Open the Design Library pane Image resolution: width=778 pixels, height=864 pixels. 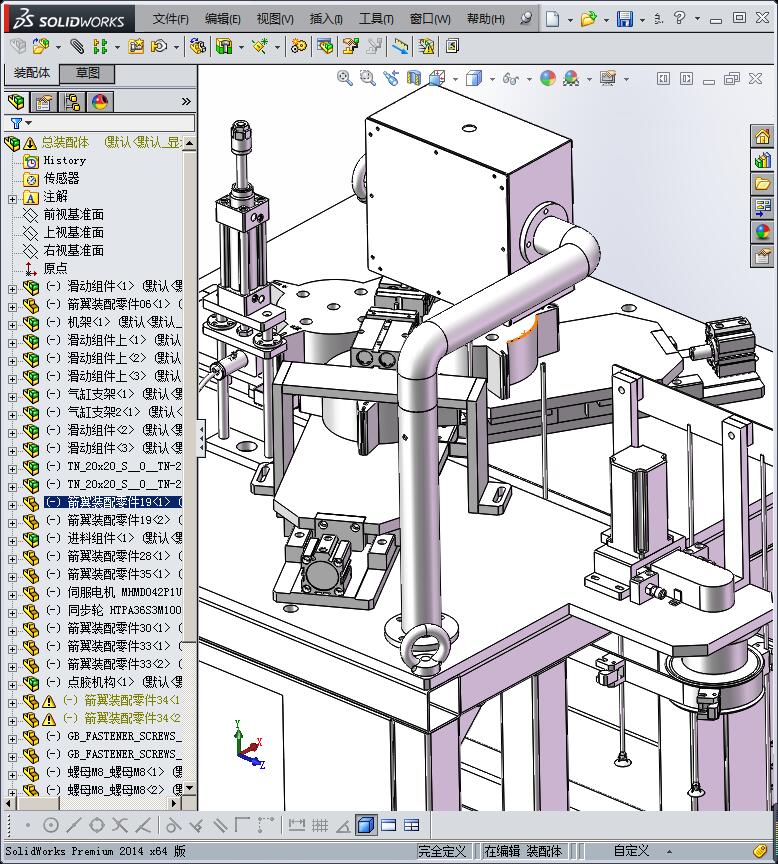point(763,160)
